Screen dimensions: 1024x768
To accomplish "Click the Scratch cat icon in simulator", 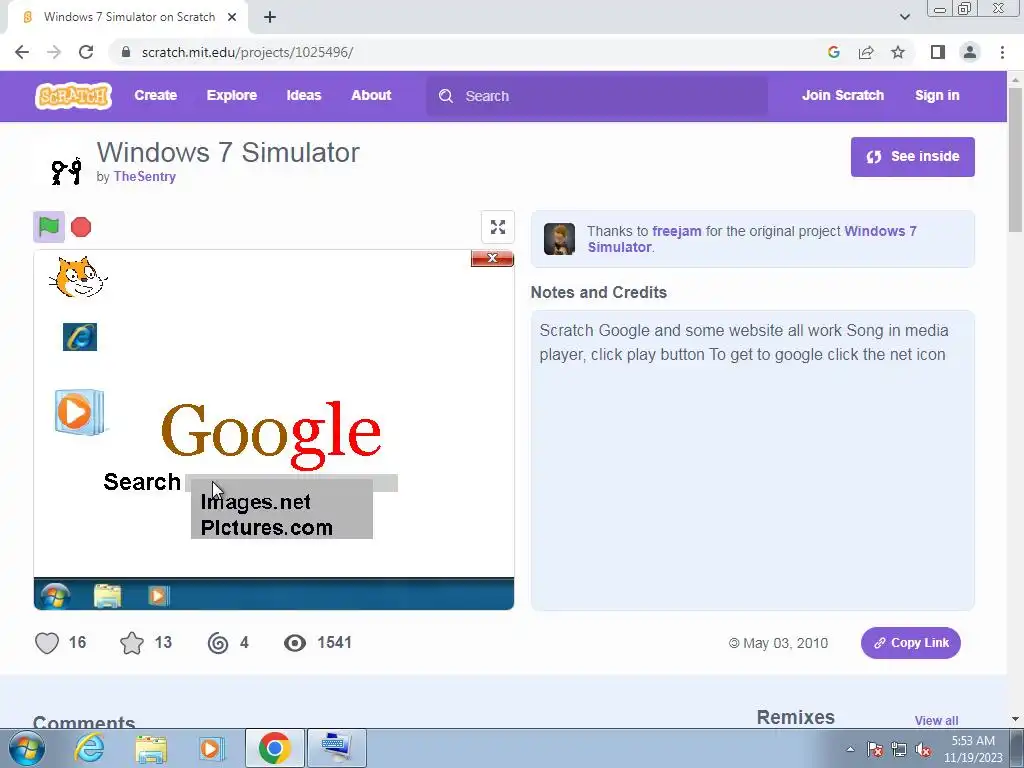I will [78, 277].
